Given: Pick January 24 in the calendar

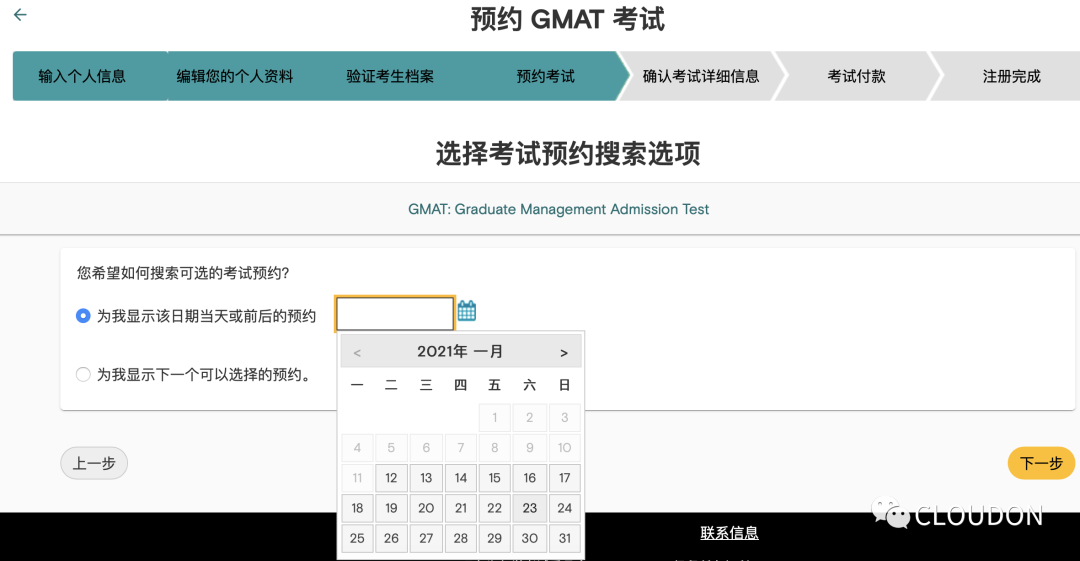Looking at the screenshot, I should click(565, 508).
